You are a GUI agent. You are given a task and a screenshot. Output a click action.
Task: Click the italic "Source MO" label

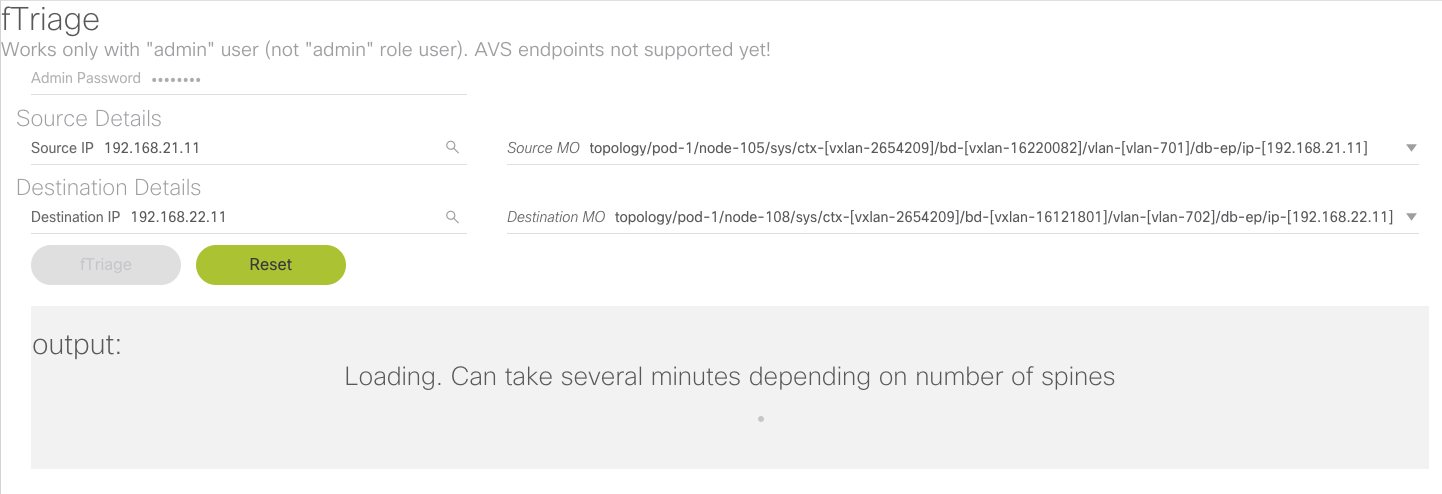pos(543,148)
